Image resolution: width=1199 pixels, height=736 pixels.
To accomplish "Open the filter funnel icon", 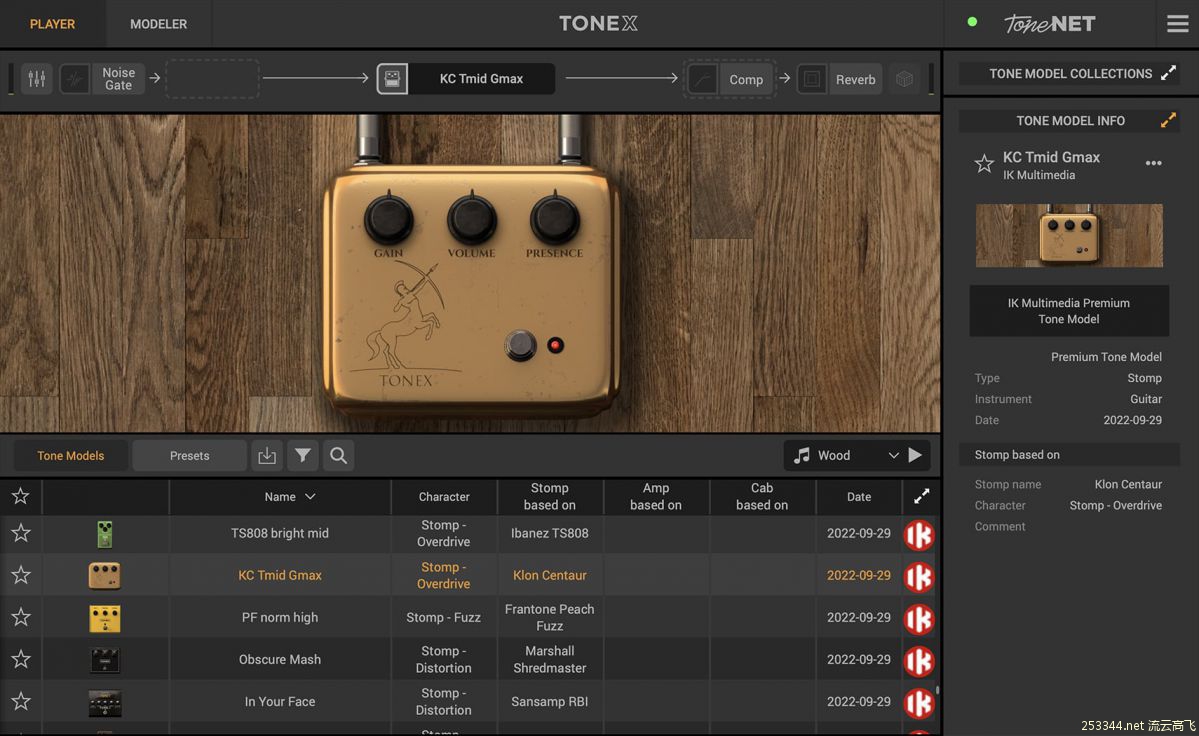I will pyautogui.click(x=303, y=456).
